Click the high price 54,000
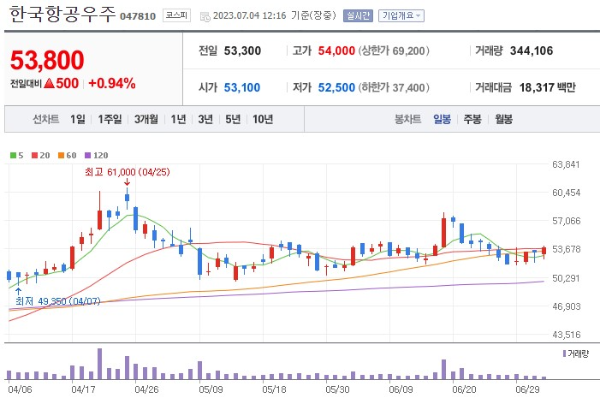Screen dimensions: 600x409 pyautogui.click(x=336, y=51)
